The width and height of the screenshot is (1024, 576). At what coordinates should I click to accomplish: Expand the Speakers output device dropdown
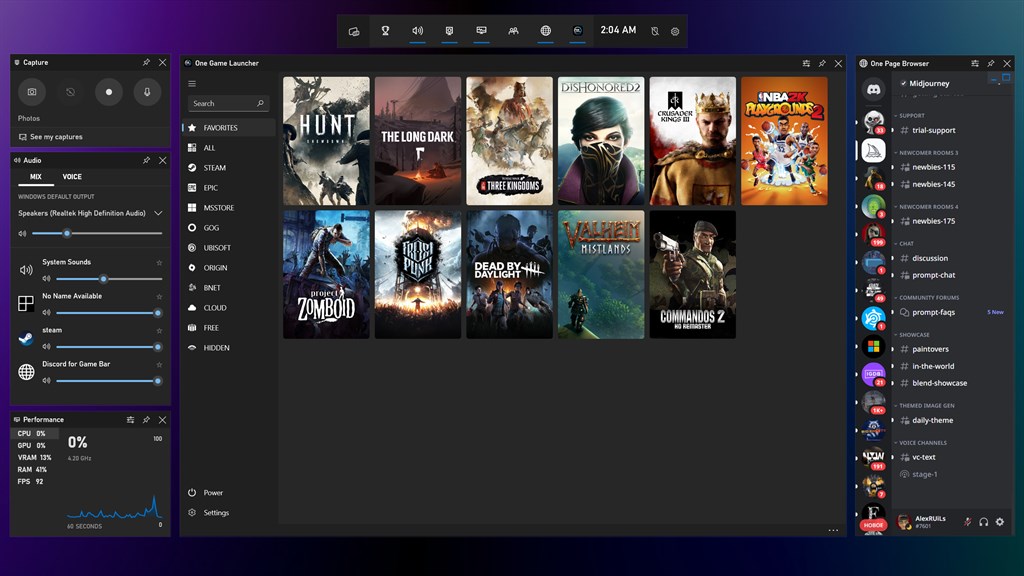[158, 214]
